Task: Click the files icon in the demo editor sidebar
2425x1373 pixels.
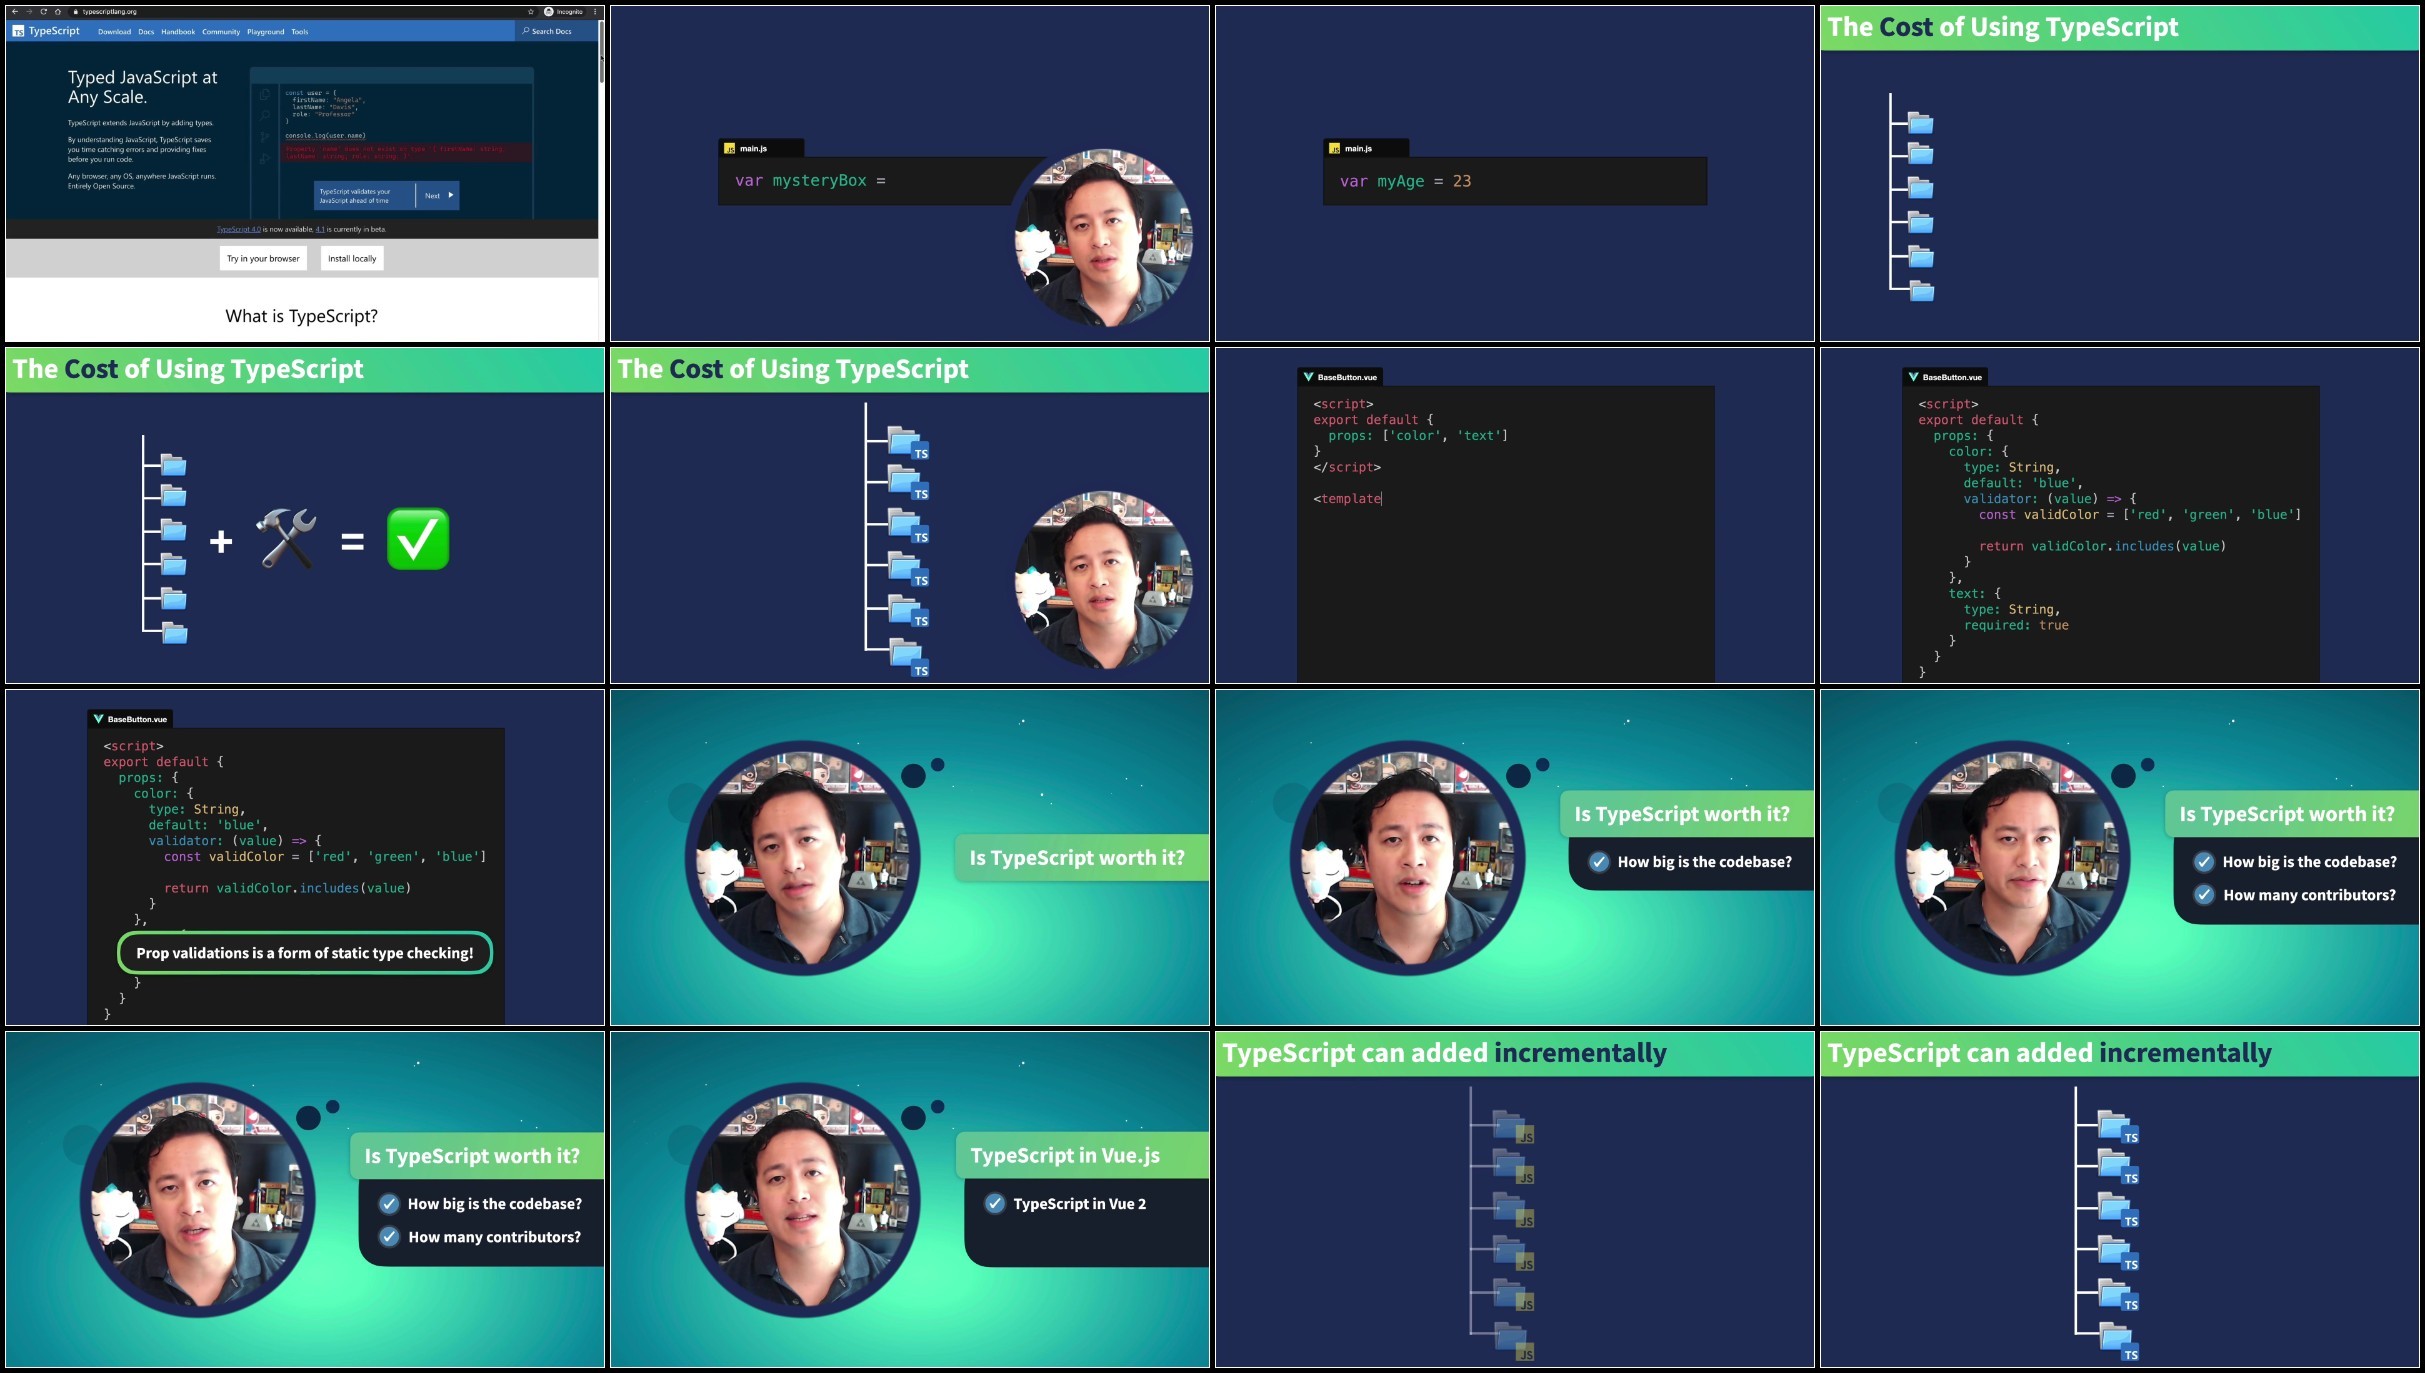Action: tap(264, 94)
